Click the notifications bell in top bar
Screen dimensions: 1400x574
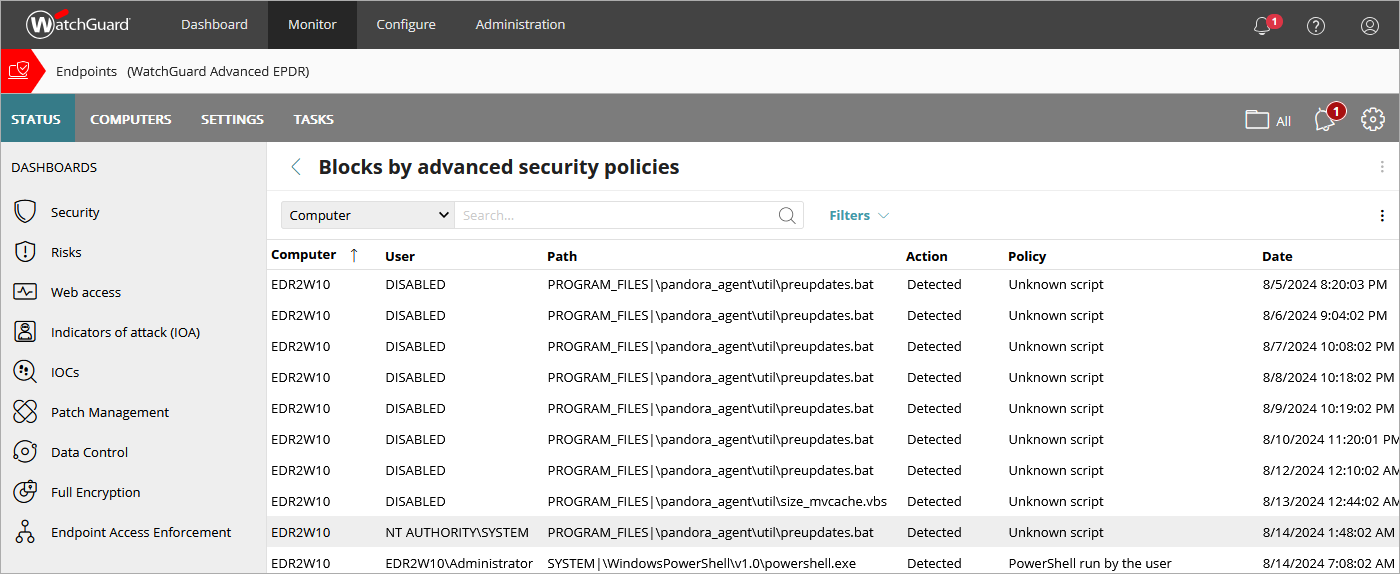tap(1263, 26)
